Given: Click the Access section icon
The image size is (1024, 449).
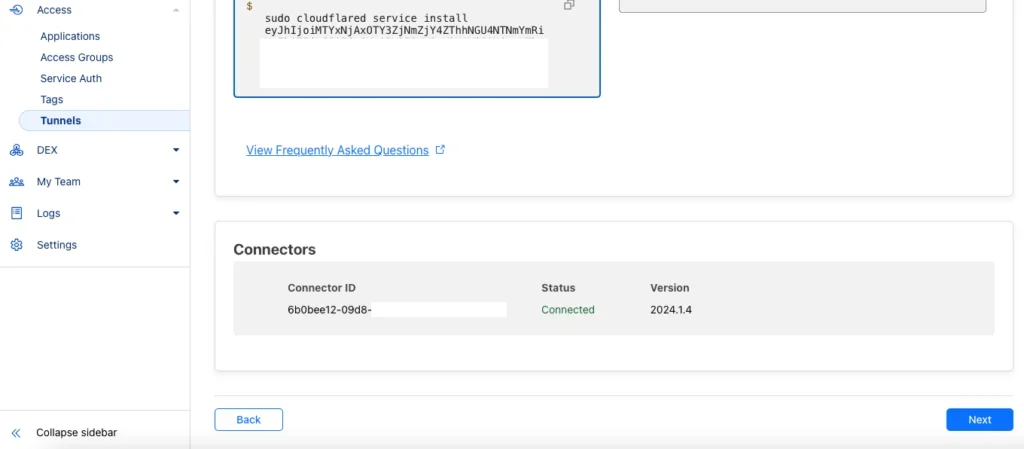Looking at the screenshot, I should click(16, 10).
